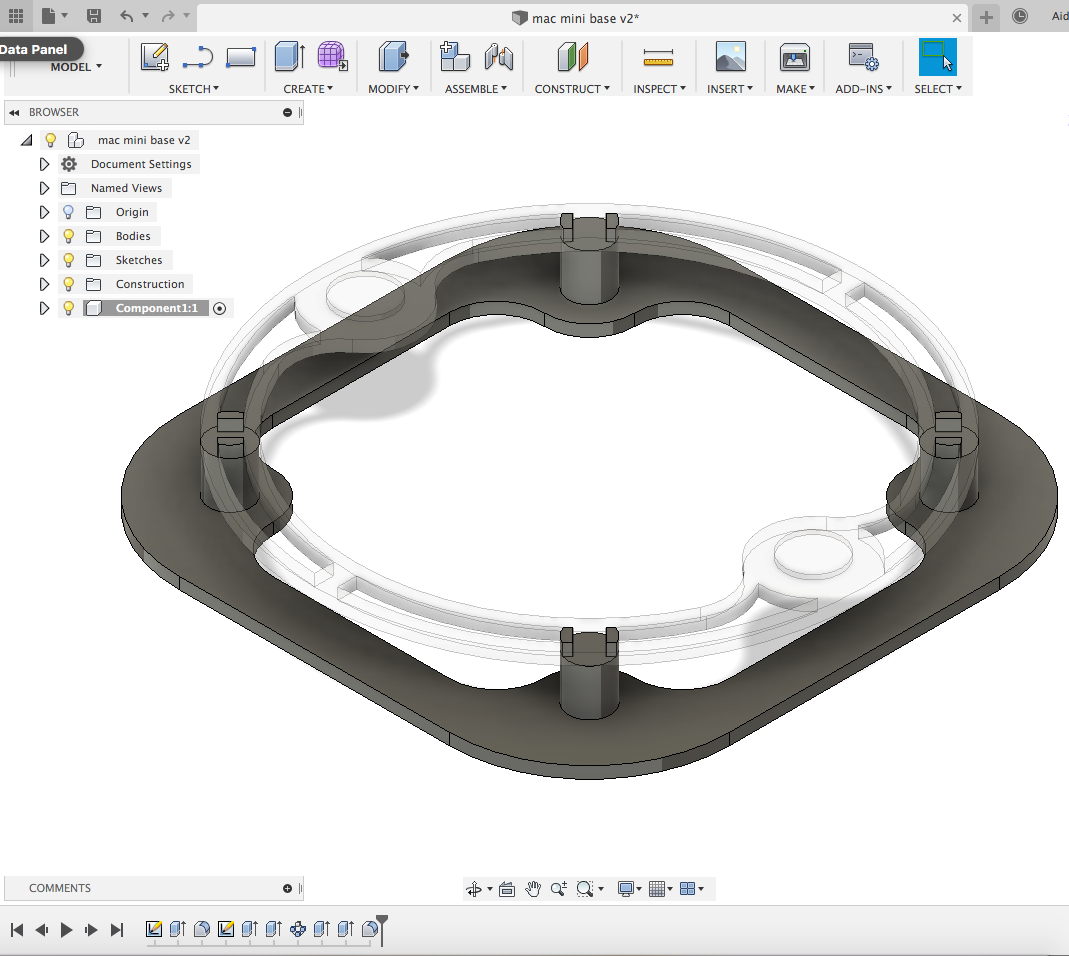The height and width of the screenshot is (956, 1069).
Task: Click Grid and Snaps icon
Action: (657, 888)
